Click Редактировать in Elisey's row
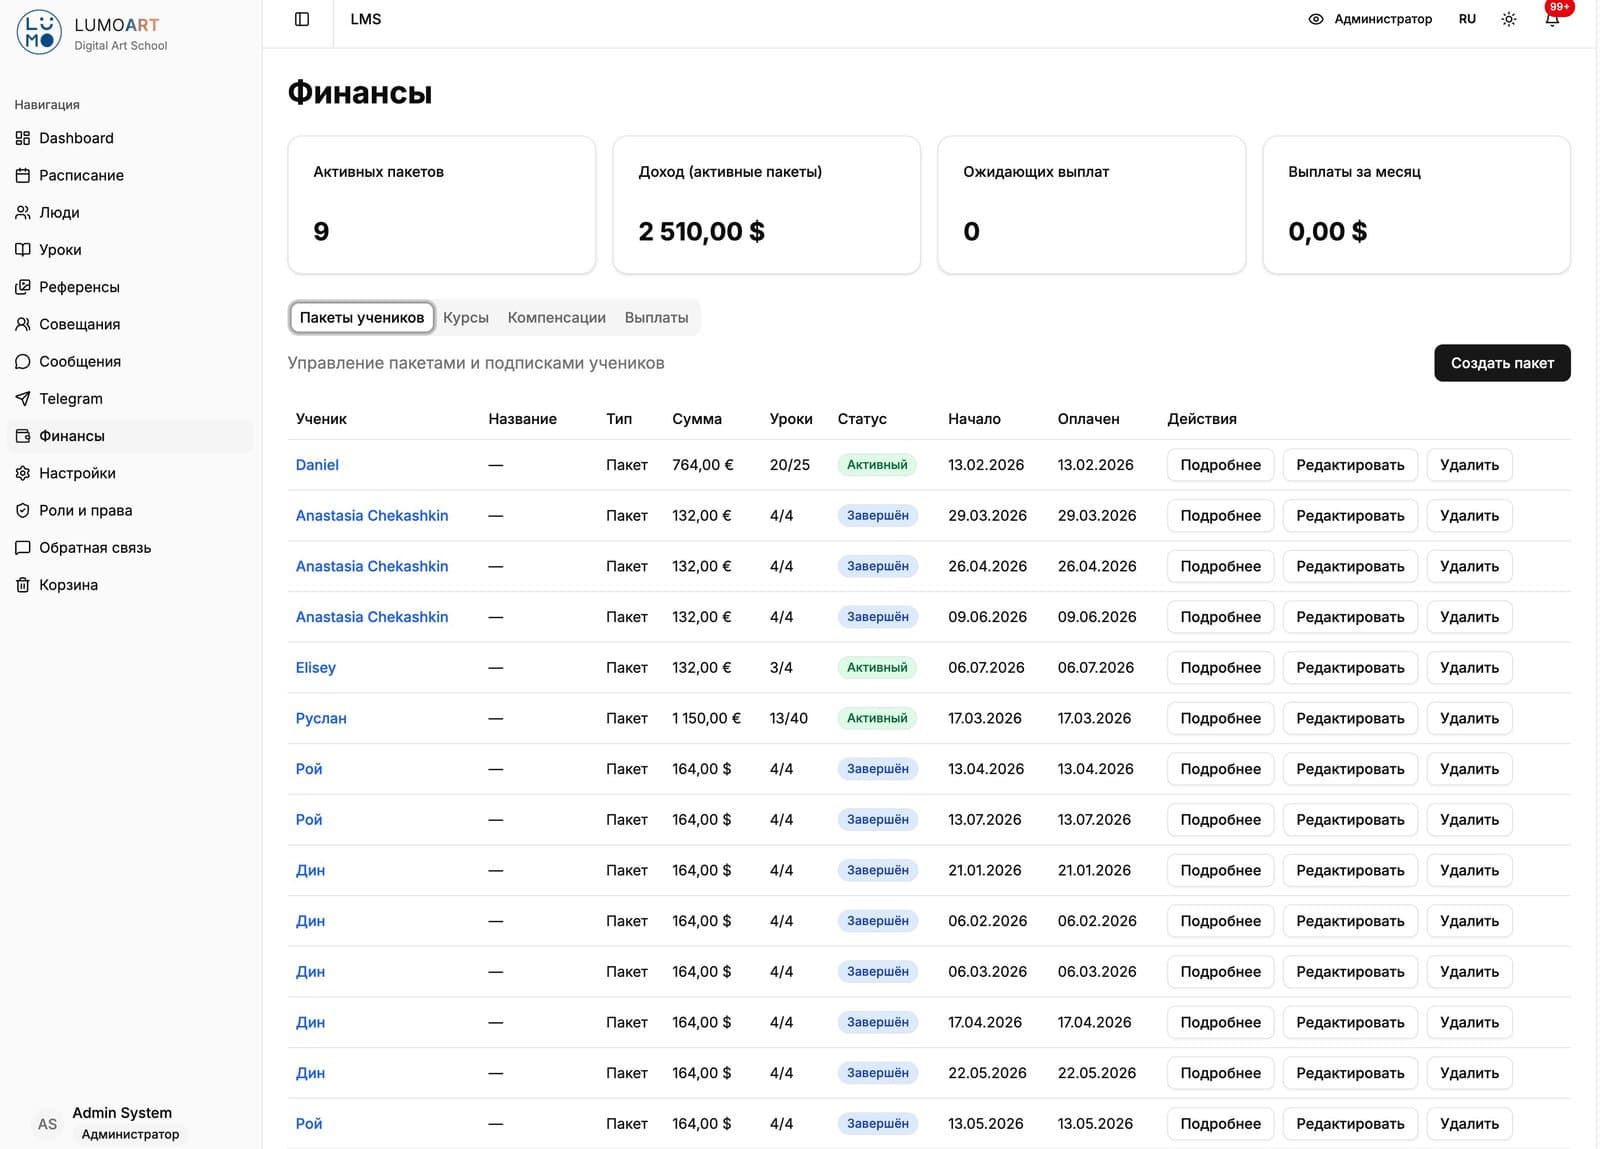Viewport: 1600px width, 1149px height. 1350,668
